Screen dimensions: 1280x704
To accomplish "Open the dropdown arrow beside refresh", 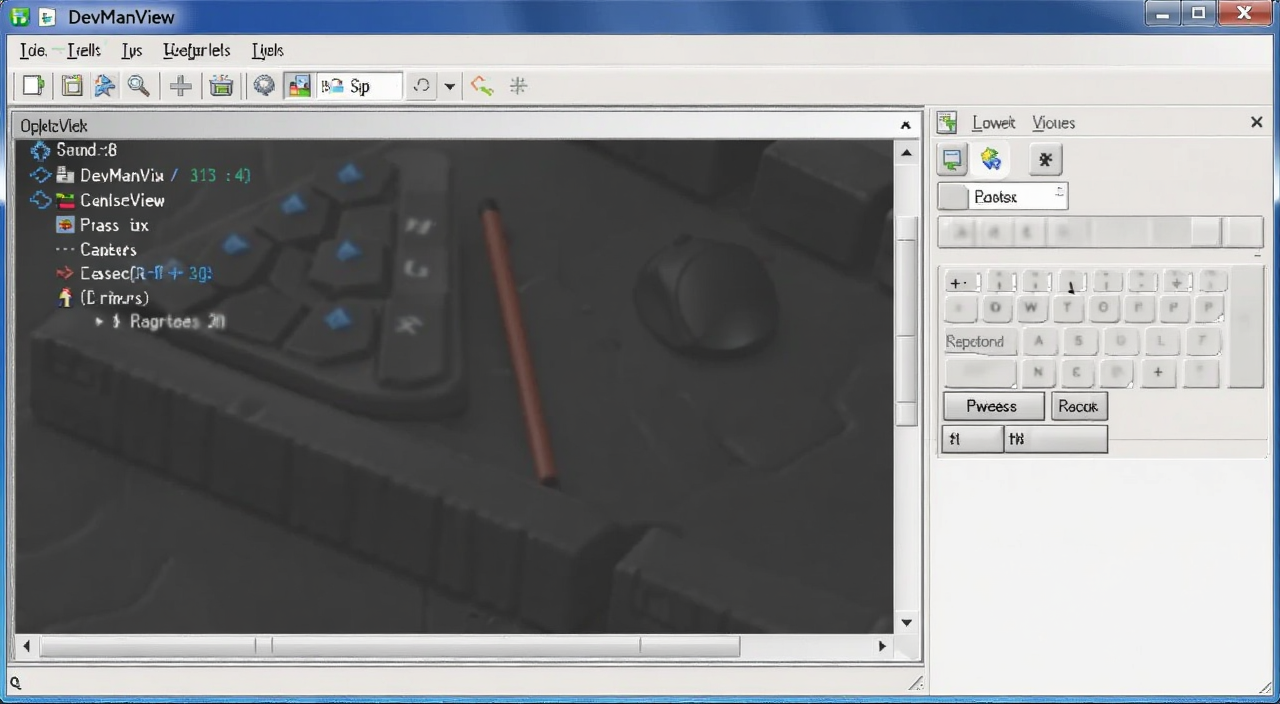I will click(450, 87).
